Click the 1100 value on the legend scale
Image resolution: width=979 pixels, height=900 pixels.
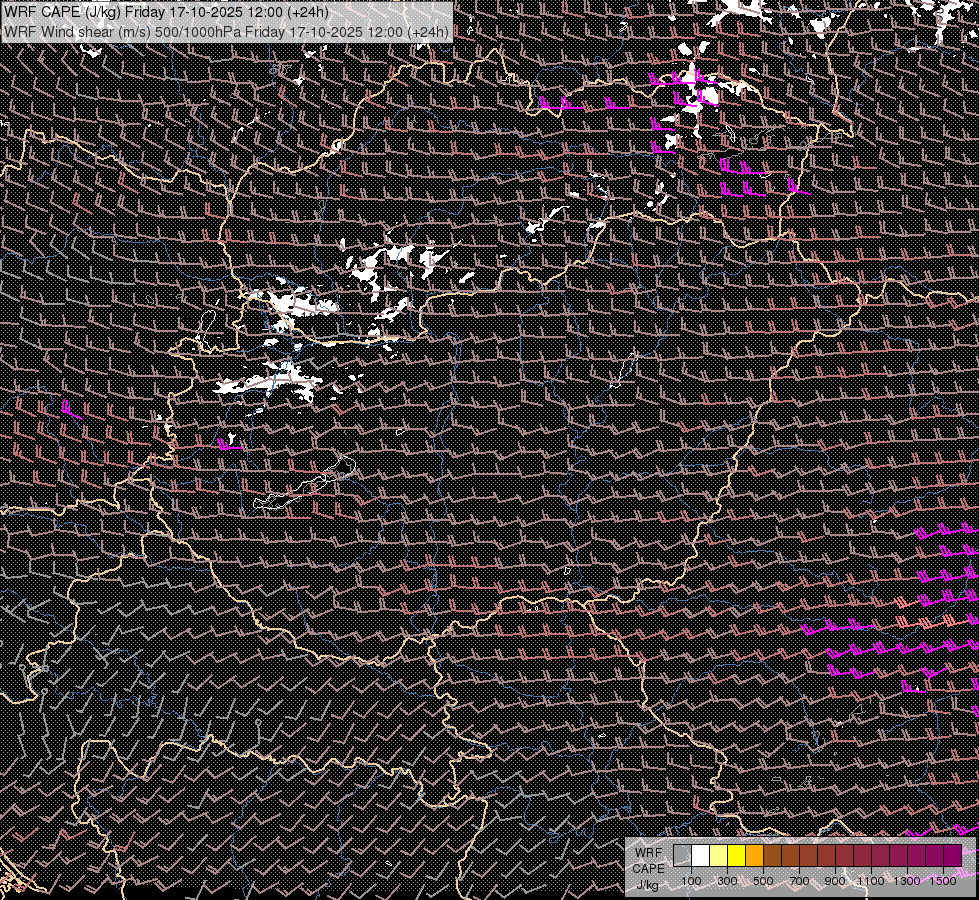(871, 881)
